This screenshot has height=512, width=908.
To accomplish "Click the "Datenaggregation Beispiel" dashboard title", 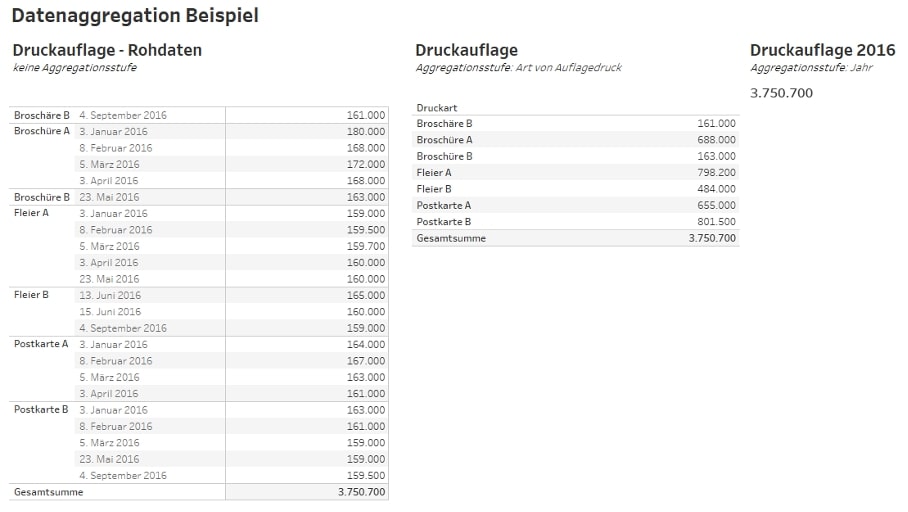I will (x=135, y=16).
